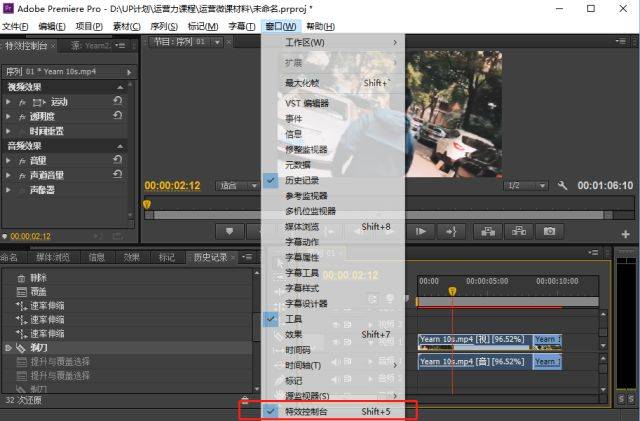Reset the 声道音量 effect

[118, 174]
